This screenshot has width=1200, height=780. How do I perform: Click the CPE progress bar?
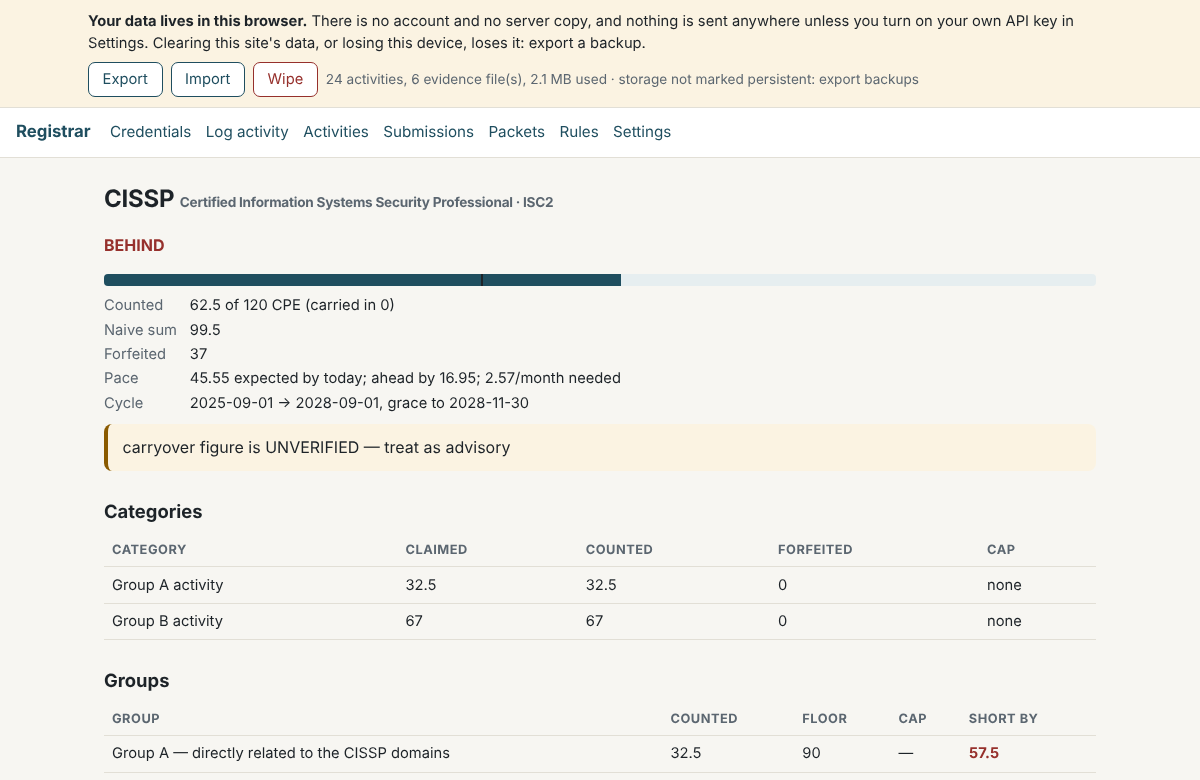tap(600, 280)
